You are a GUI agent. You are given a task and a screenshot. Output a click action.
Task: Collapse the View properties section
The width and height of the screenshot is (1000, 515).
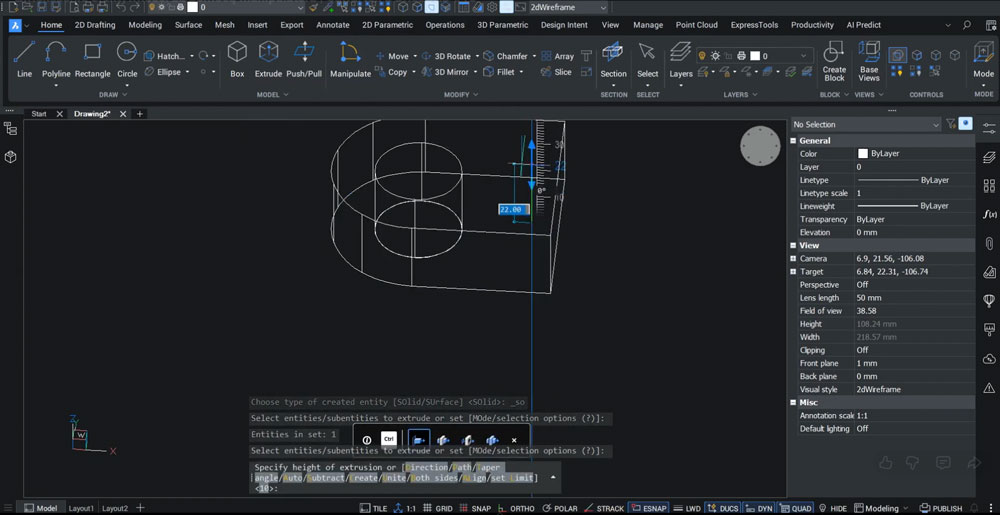pyautogui.click(x=794, y=245)
